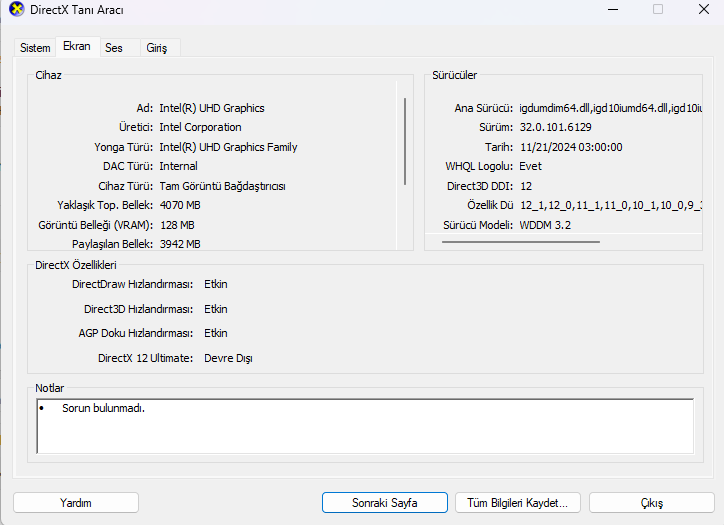Image resolution: width=724 pixels, height=525 pixels.
Task: Close the DirectX Tanı Aracı window
Action: (704, 9)
